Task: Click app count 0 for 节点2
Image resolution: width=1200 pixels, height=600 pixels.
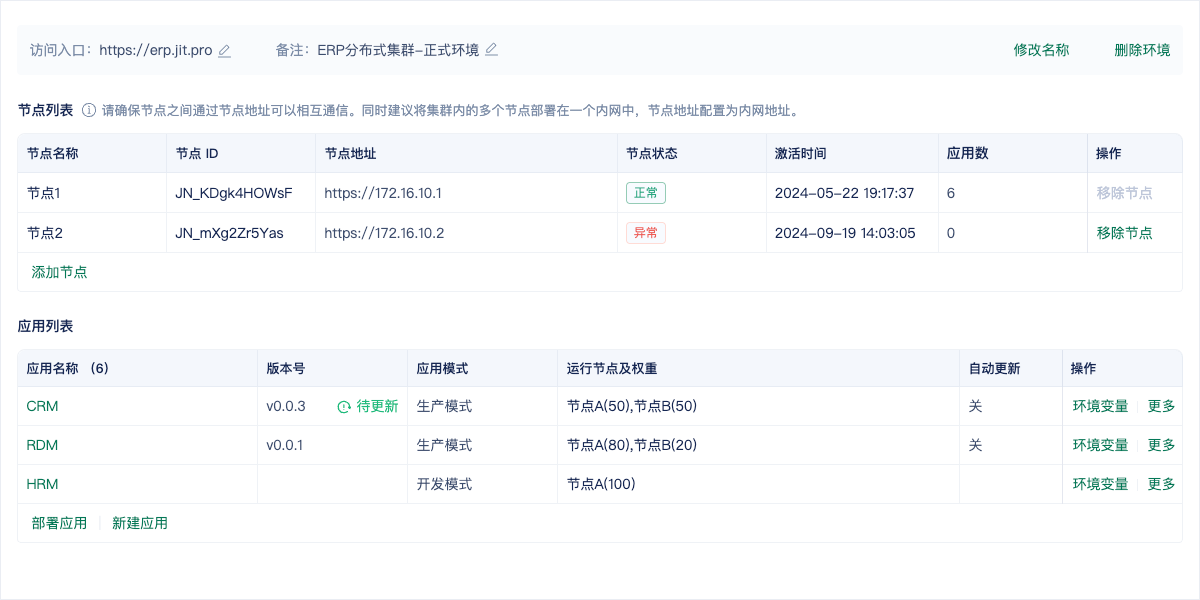Action: (x=951, y=233)
